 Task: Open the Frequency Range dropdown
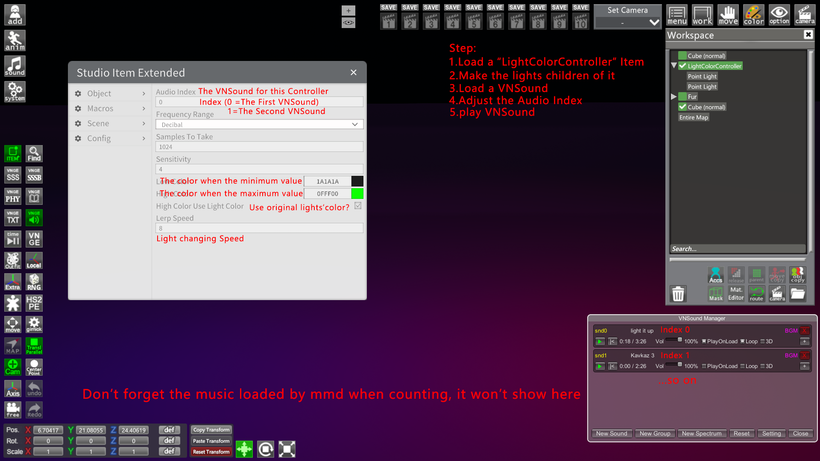[259, 124]
